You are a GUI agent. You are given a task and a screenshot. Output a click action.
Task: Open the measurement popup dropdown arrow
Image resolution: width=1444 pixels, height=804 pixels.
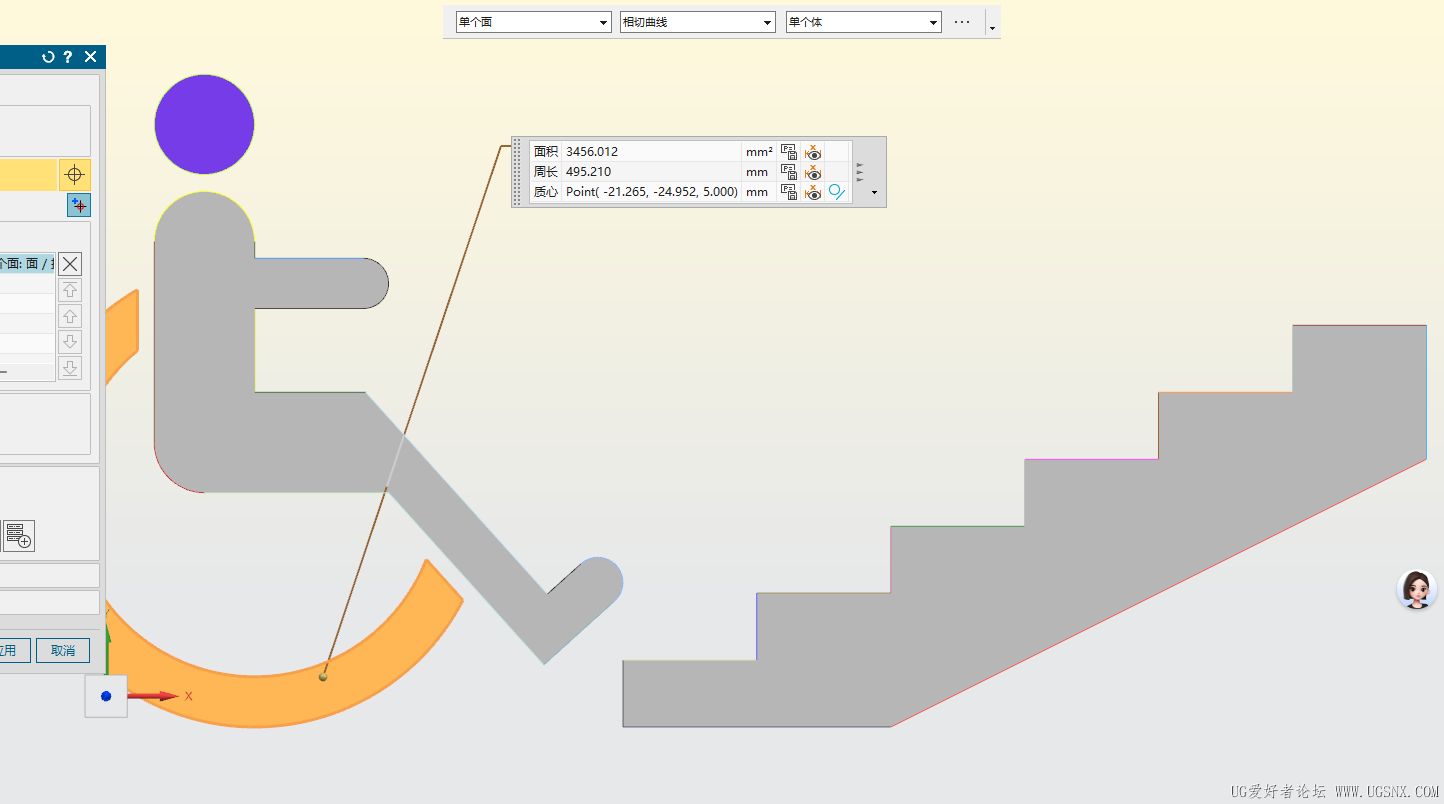coord(875,192)
